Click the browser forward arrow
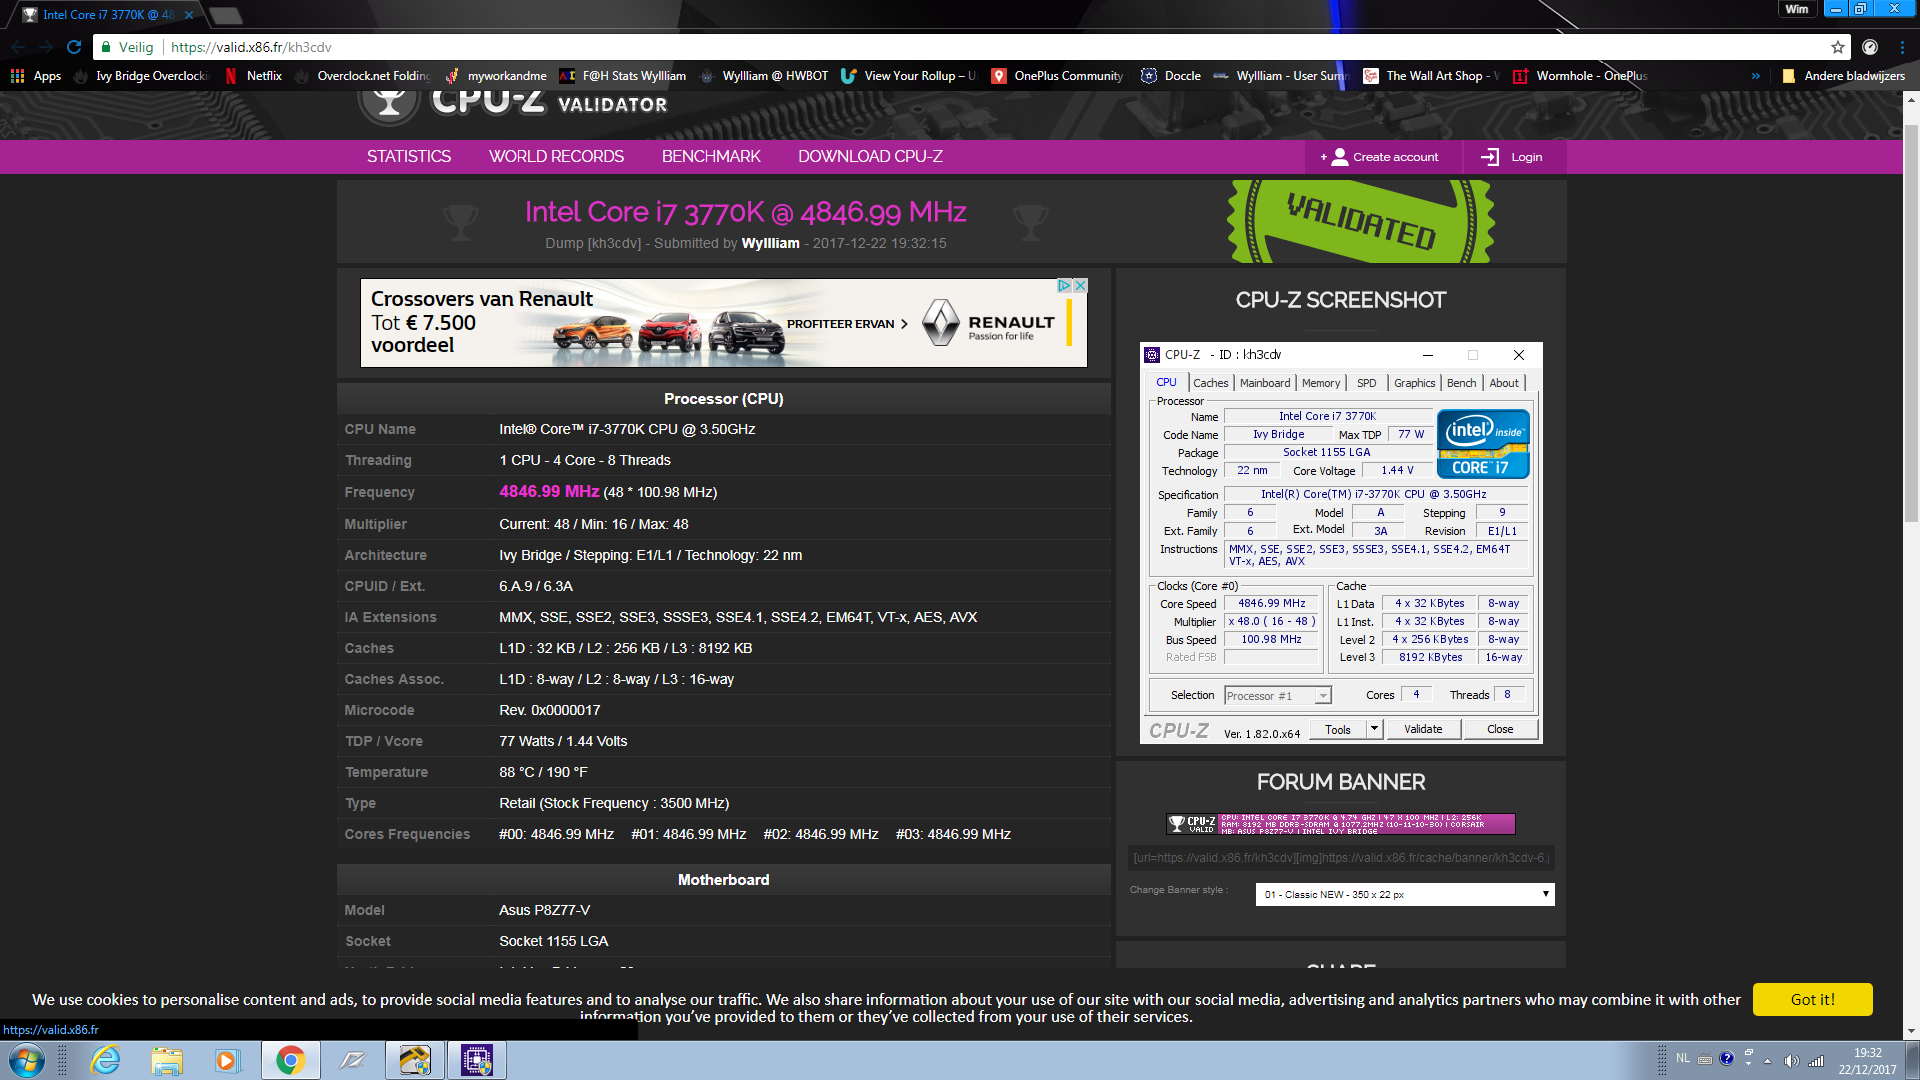Viewport: 1920px width, 1080px height. pyautogui.click(x=45, y=47)
